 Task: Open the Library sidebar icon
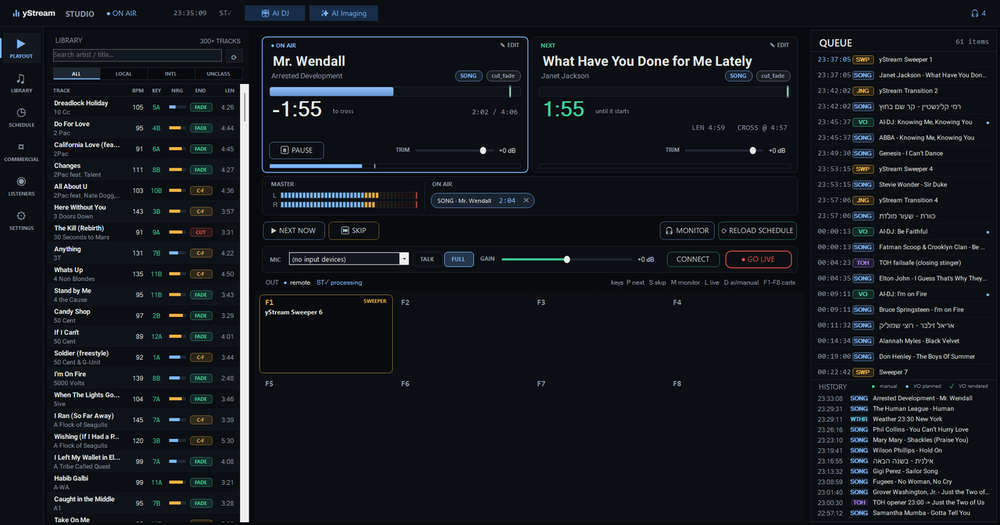tap(21, 83)
